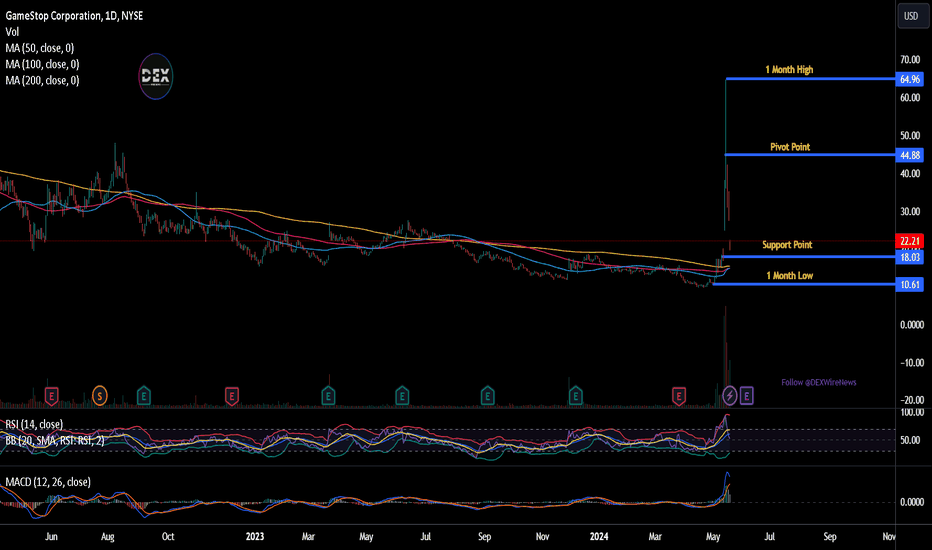Select the green earnings E marker near Jun 2023
The image size is (932, 550).
402,396
